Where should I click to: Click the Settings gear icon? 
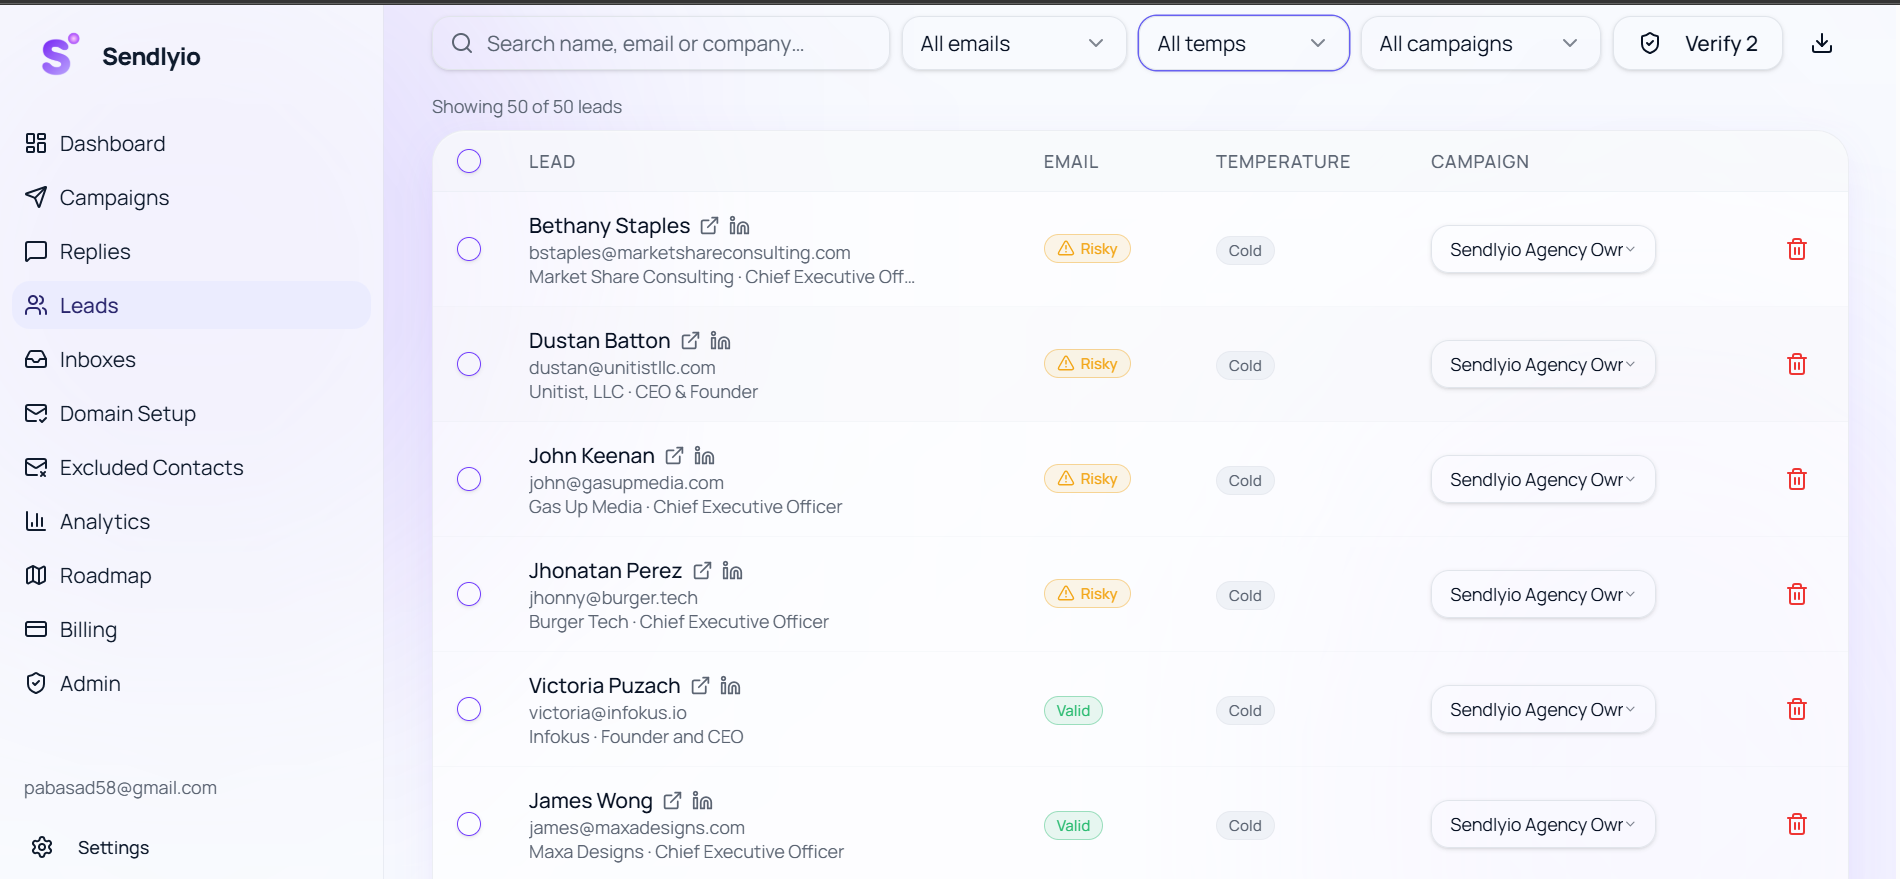coord(42,847)
